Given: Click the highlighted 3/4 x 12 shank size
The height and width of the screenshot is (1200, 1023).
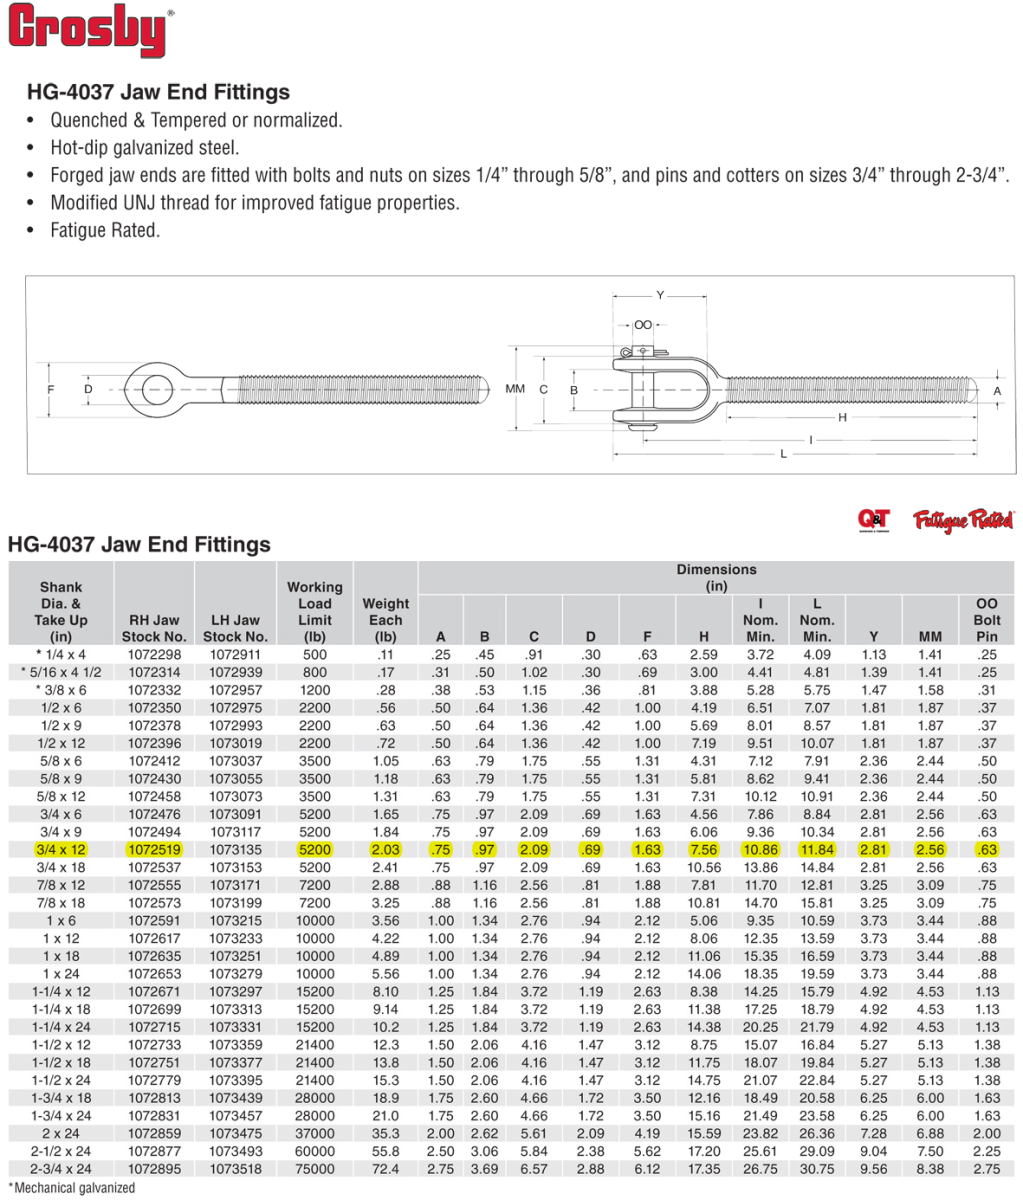Looking at the screenshot, I should (x=61, y=849).
